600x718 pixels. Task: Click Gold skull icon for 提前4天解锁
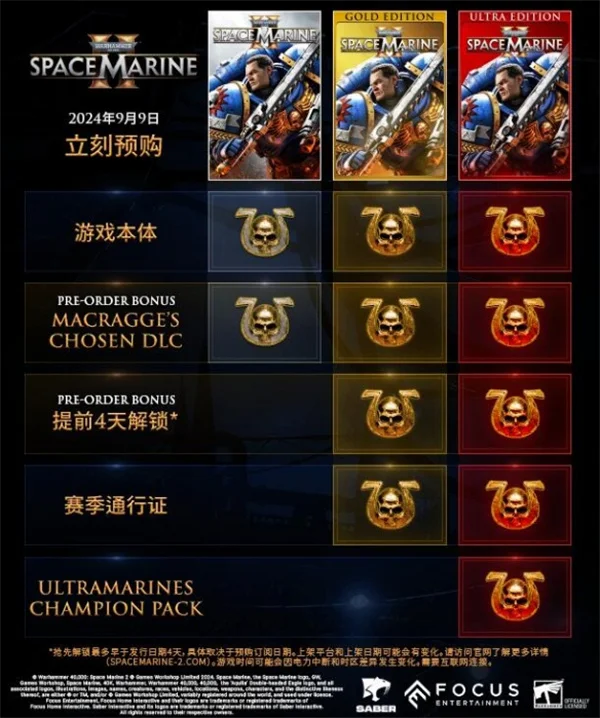click(x=390, y=413)
